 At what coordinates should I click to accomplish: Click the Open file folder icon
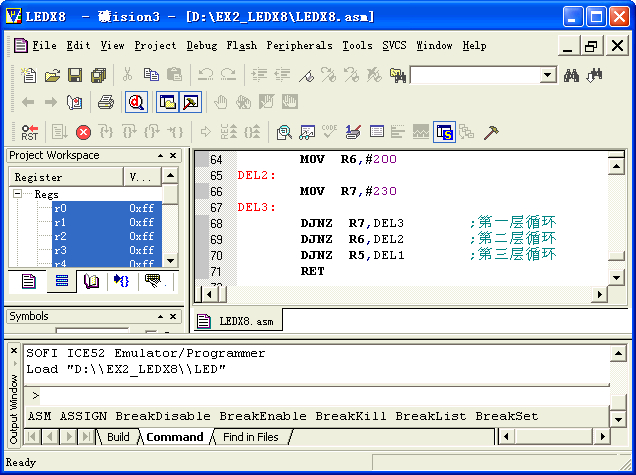point(52,75)
